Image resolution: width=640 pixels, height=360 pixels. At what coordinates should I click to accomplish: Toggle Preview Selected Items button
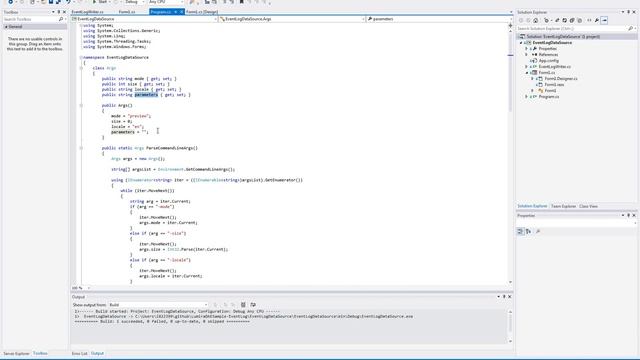pyautogui.click(x=604, y=20)
